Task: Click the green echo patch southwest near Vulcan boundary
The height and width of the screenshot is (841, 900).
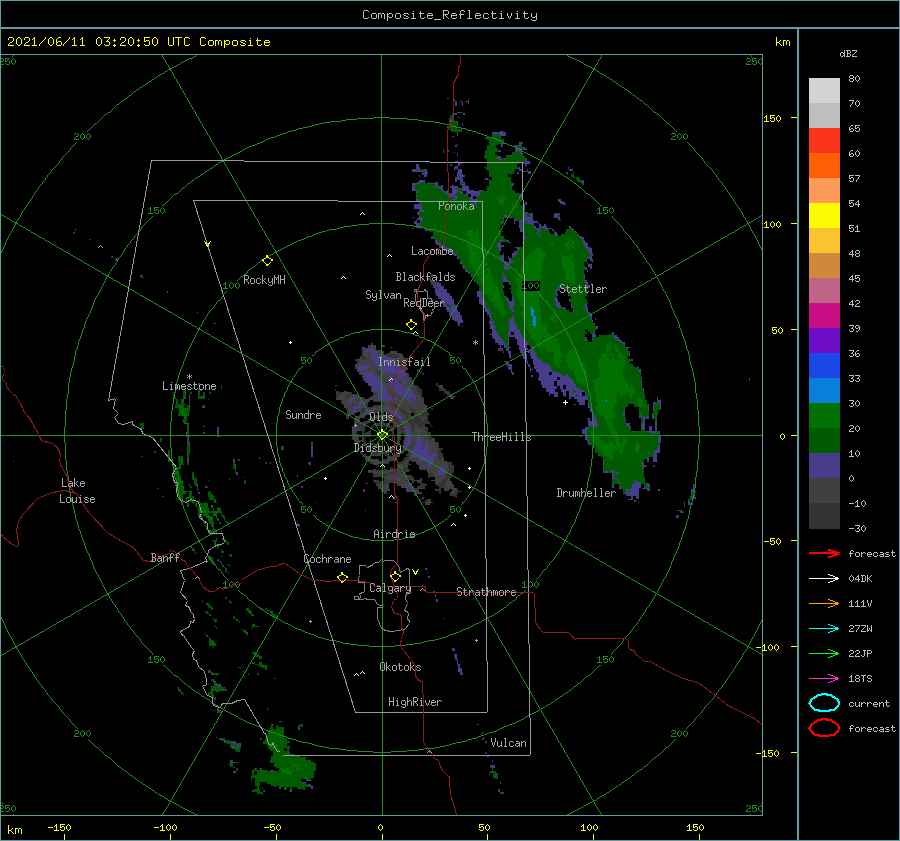Action: [x=285, y=761]
